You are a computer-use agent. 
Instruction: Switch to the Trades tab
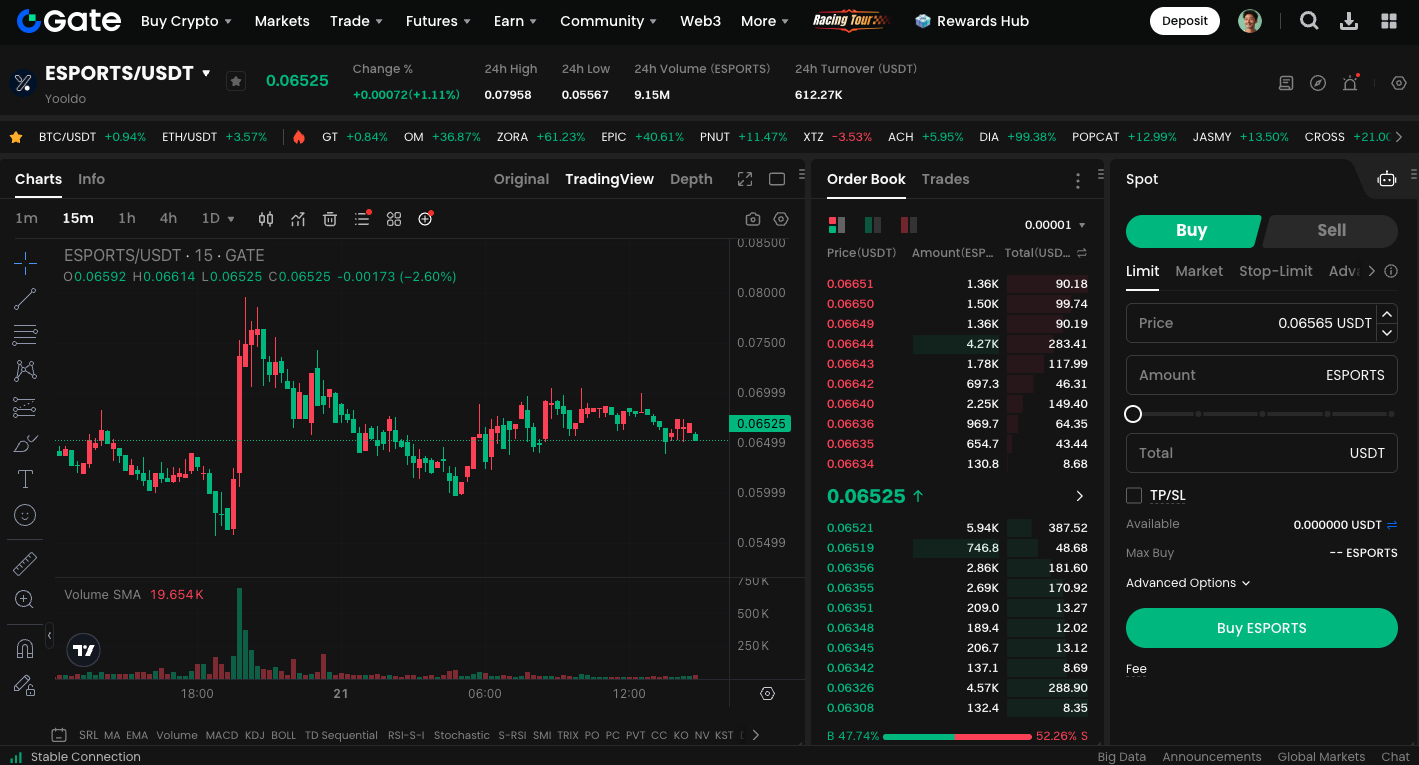(x=945, y=179)
